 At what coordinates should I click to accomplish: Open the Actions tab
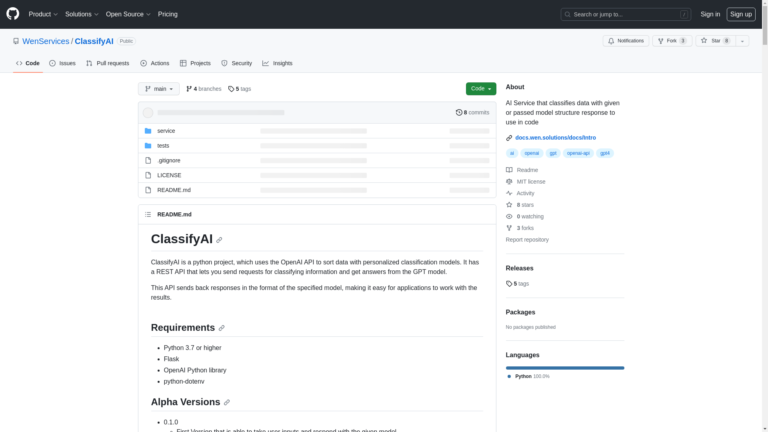(x=155, y=63)
